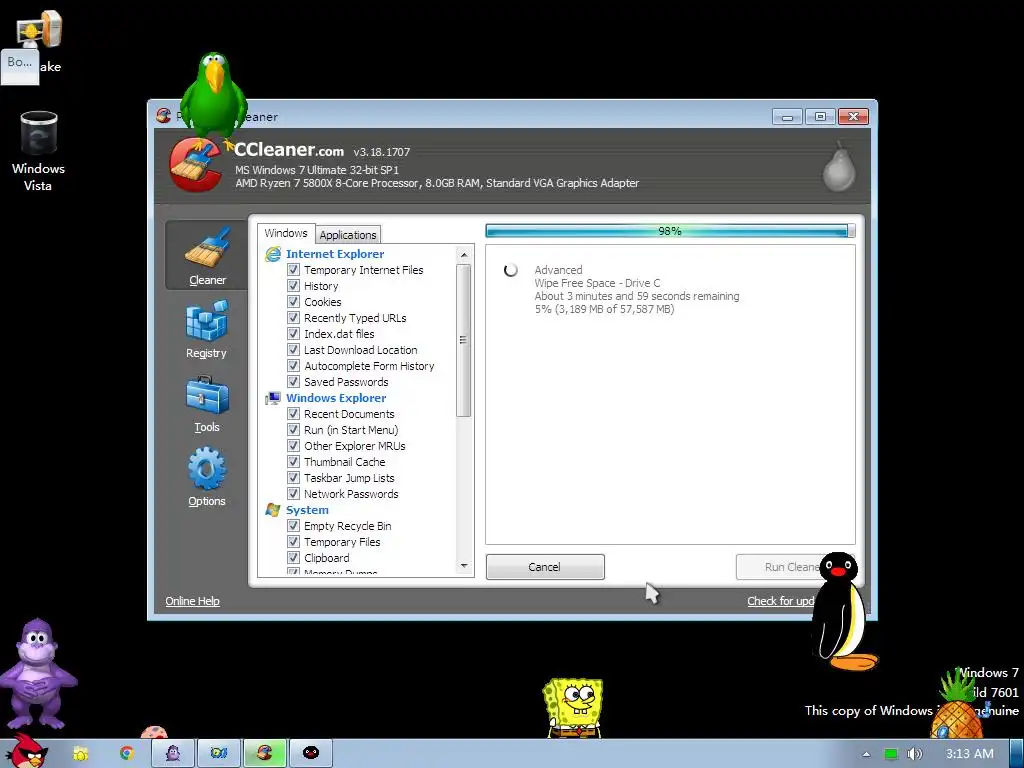
Task: Toggle the Cookies checkbox
Action: 293,302
